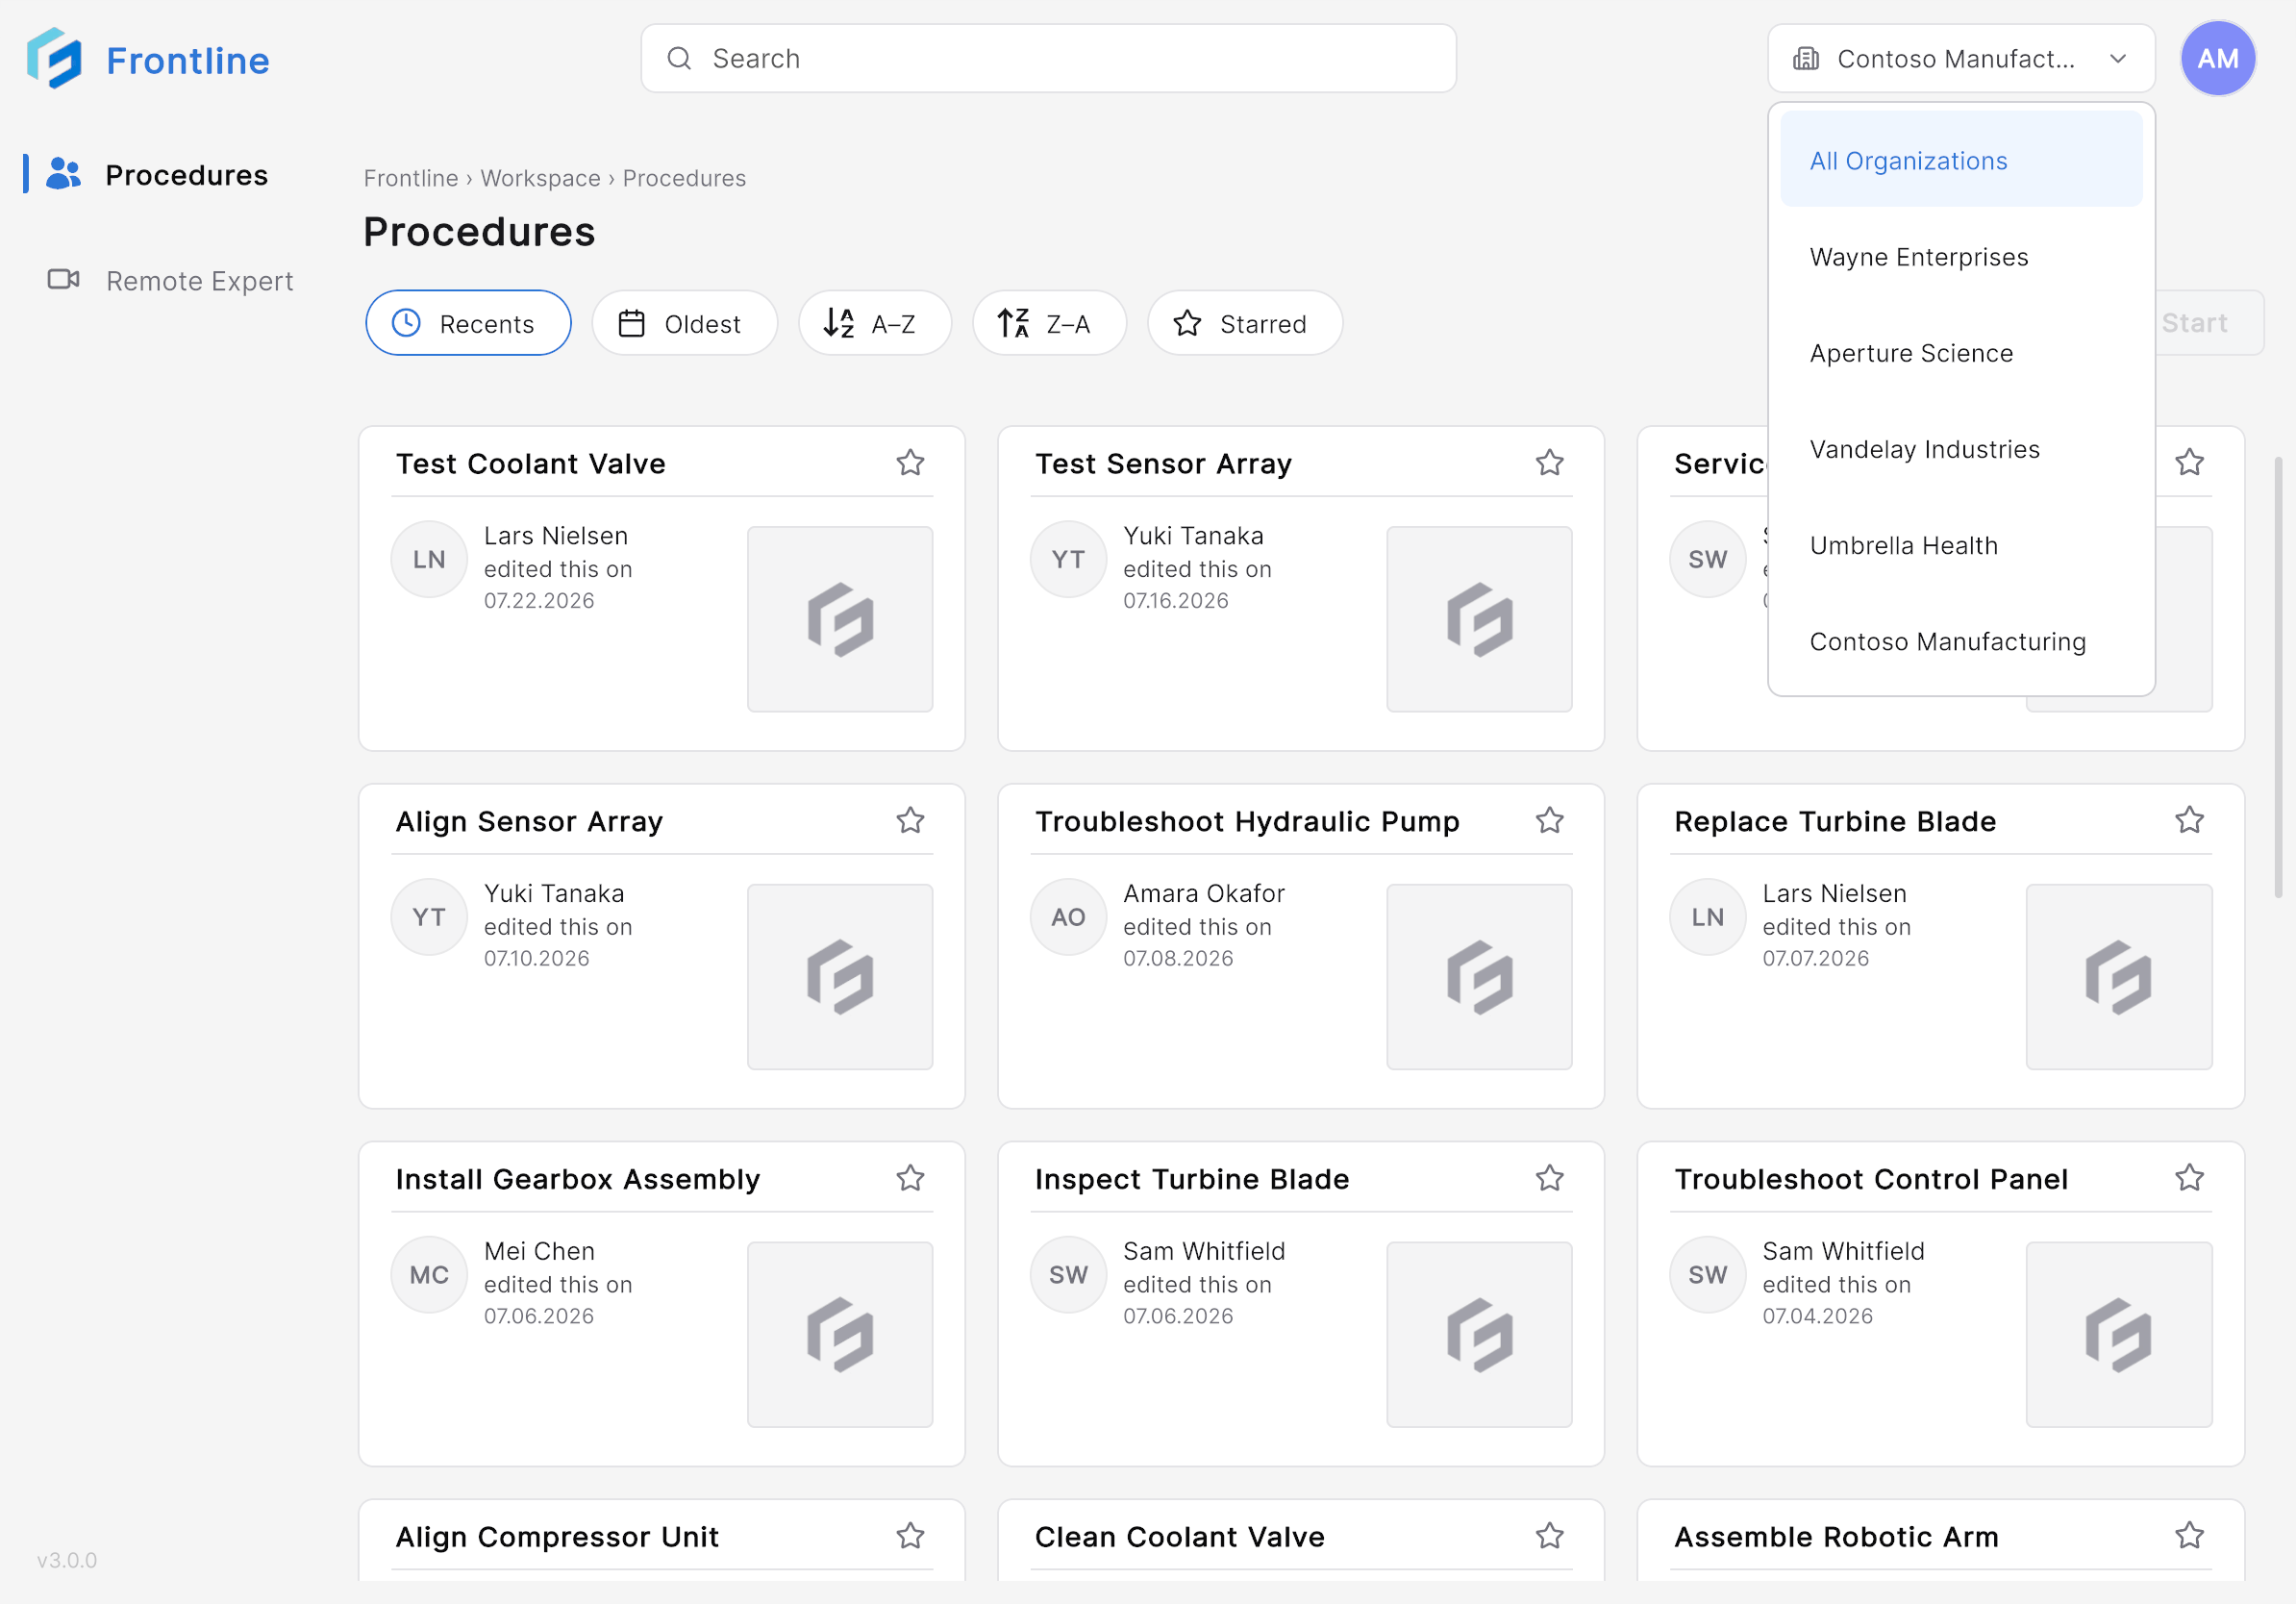Viewport: 2296px width, 1604px height.
Task: Click the search magnifier icon
Action: click(679, 59)
